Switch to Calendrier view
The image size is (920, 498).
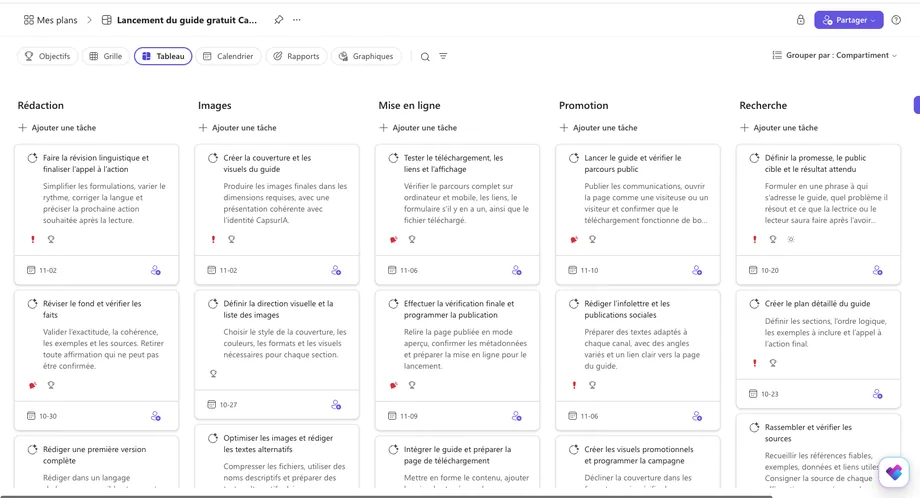pyautogui.click(x=228, y=56)
